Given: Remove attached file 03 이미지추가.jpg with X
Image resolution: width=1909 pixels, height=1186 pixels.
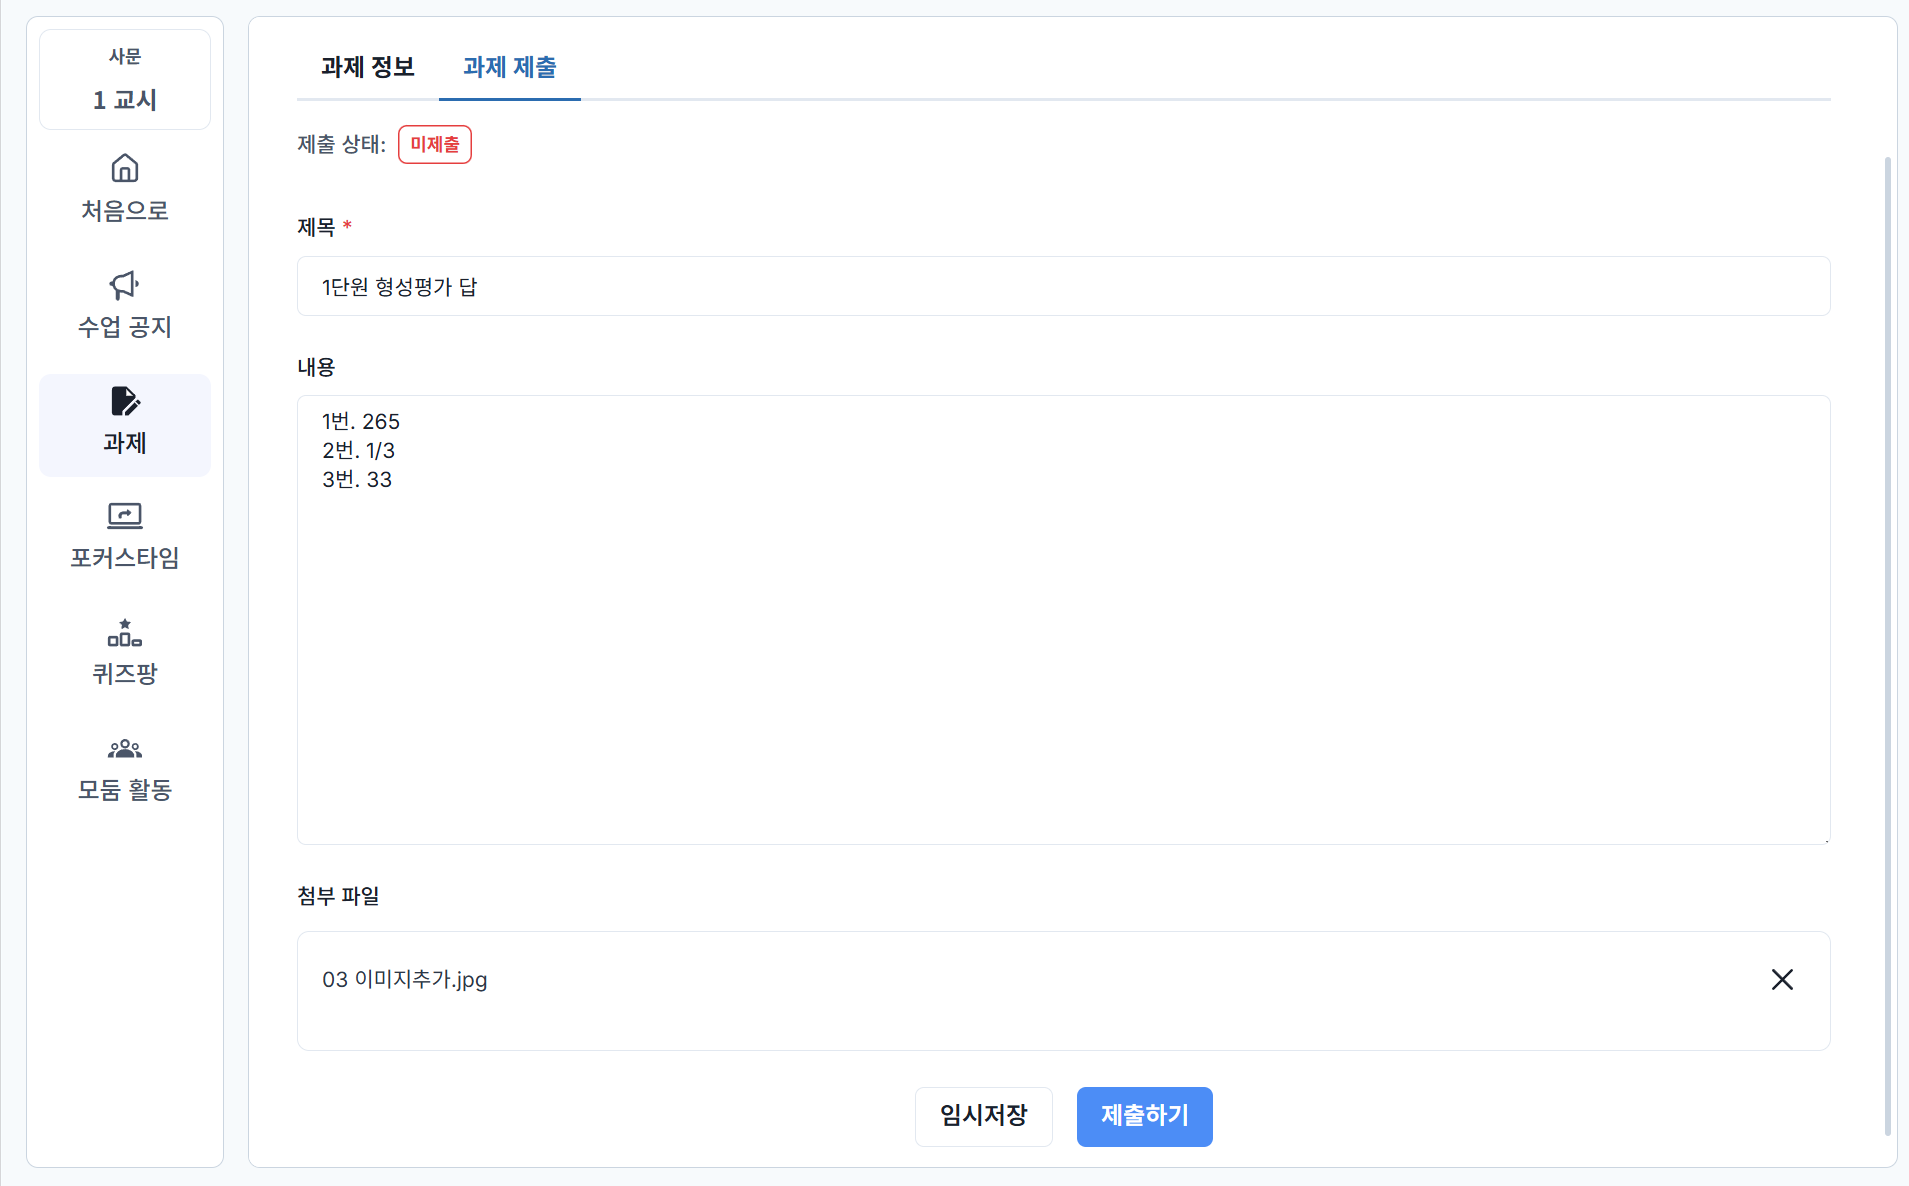Looking at the screenshot, I should point(1782,979).
